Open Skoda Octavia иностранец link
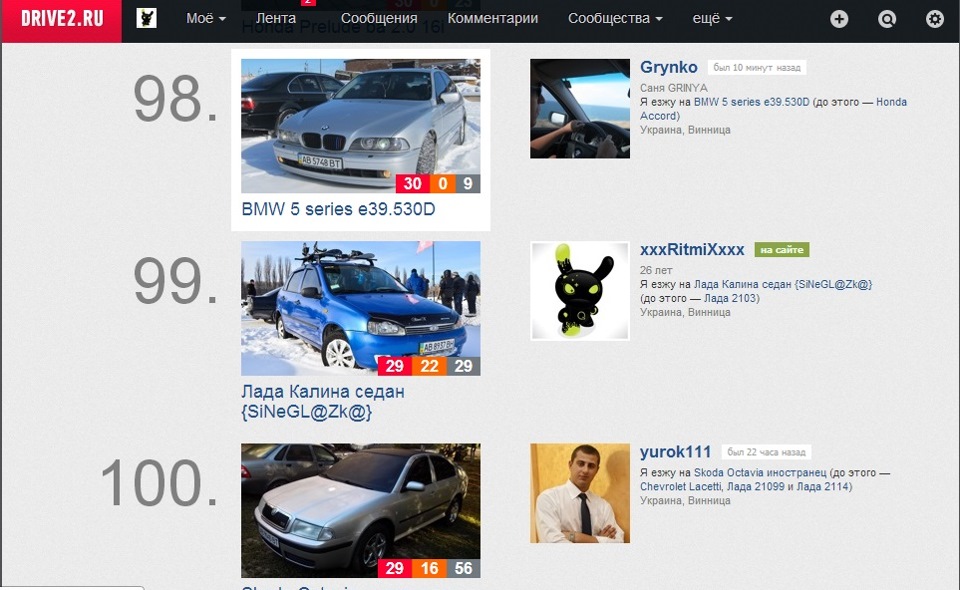The width and height of the screenshot is (960, 590). click(760, 472)
